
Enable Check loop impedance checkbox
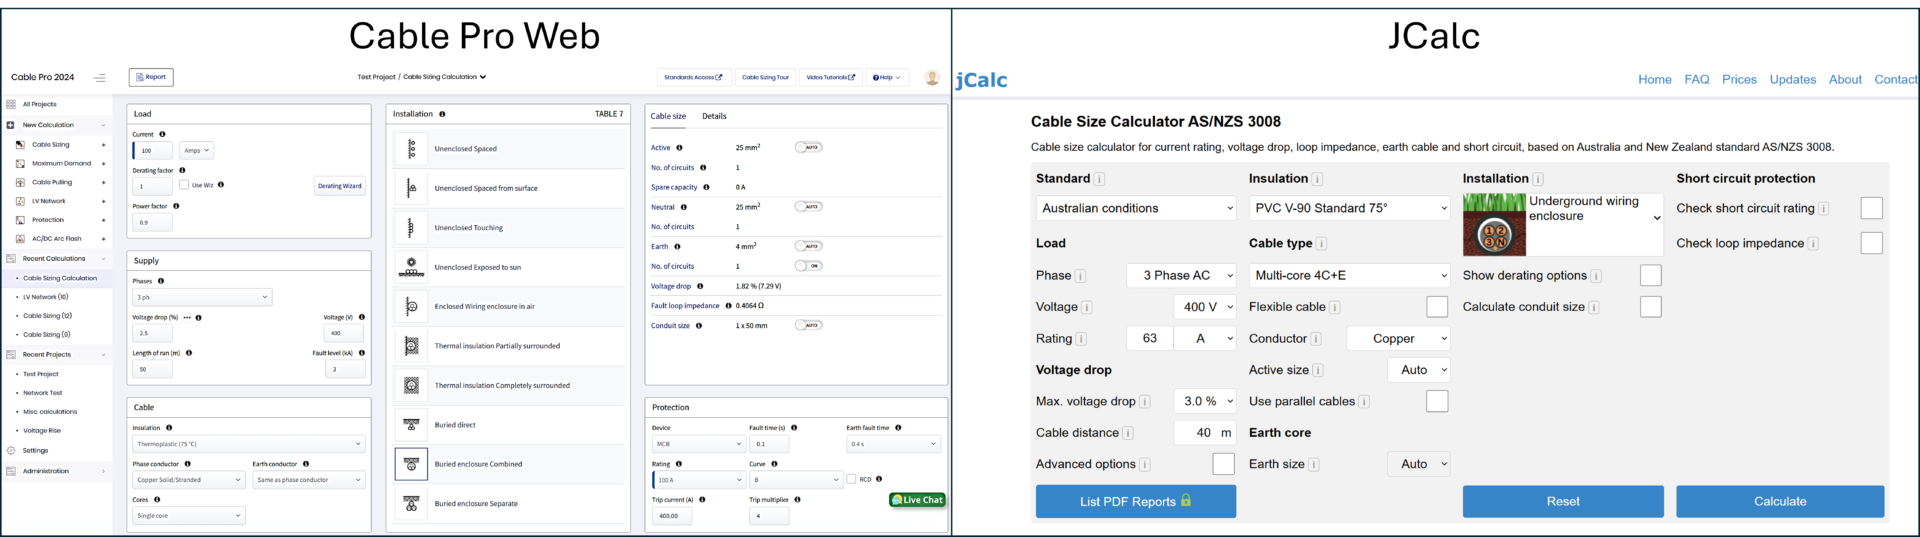[x=1871, y=243]
